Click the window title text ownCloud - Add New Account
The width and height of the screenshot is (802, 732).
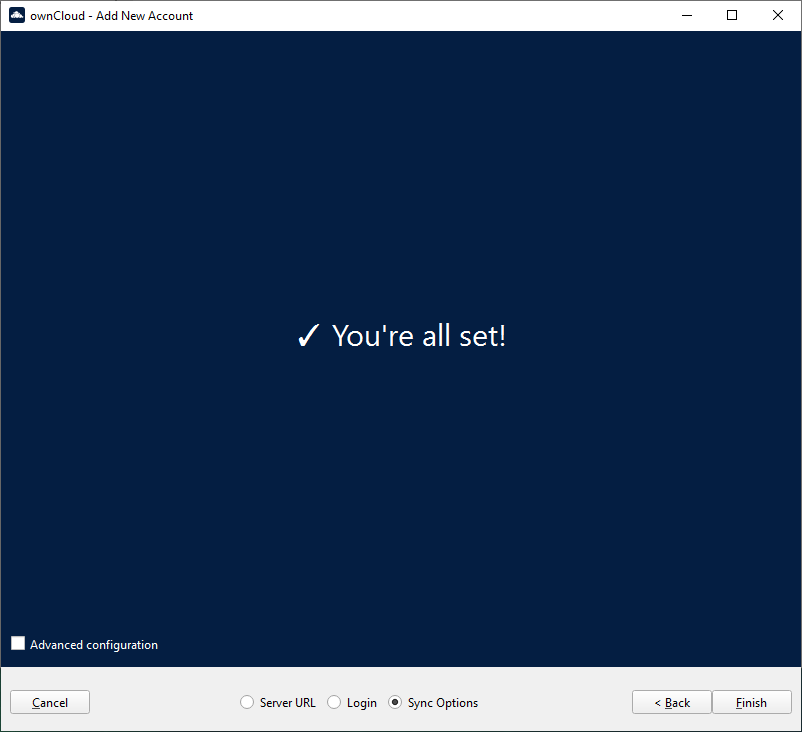[x=112, y=16]
